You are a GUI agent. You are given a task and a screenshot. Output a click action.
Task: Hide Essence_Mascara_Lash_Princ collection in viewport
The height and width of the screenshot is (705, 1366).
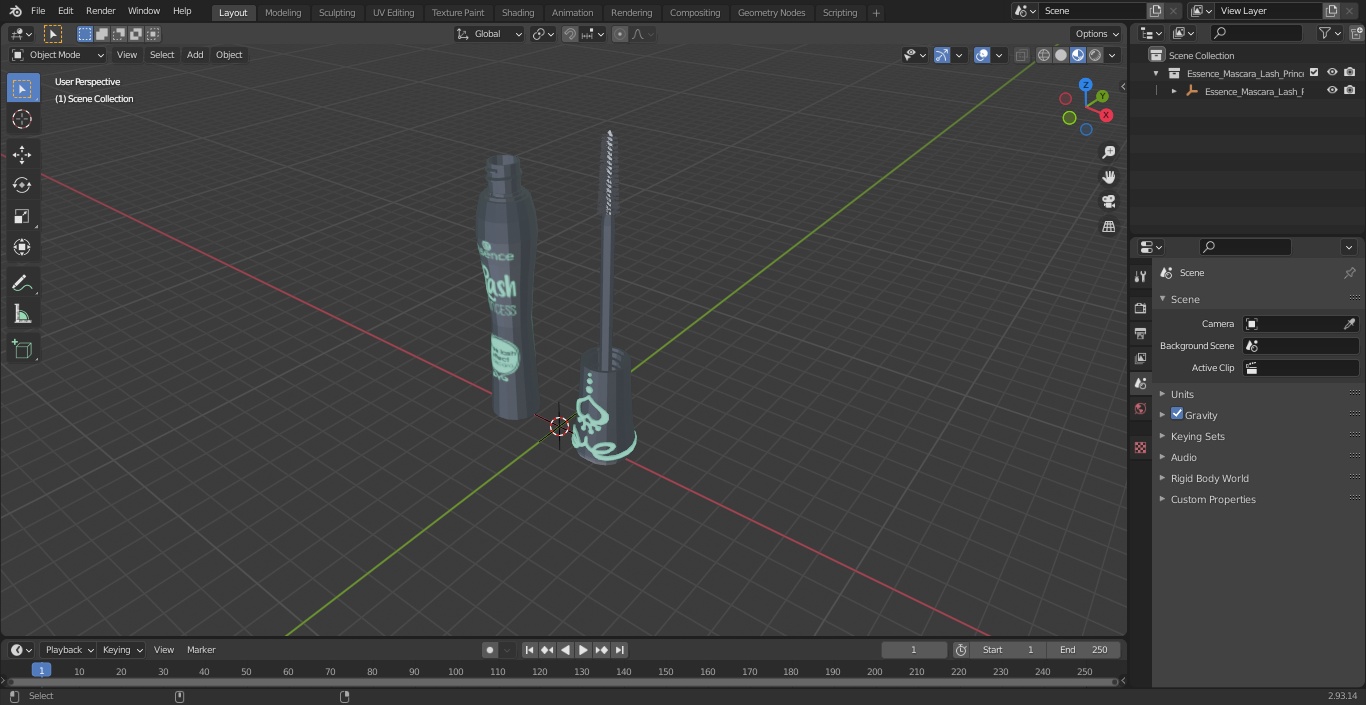tap(1332, 72)
